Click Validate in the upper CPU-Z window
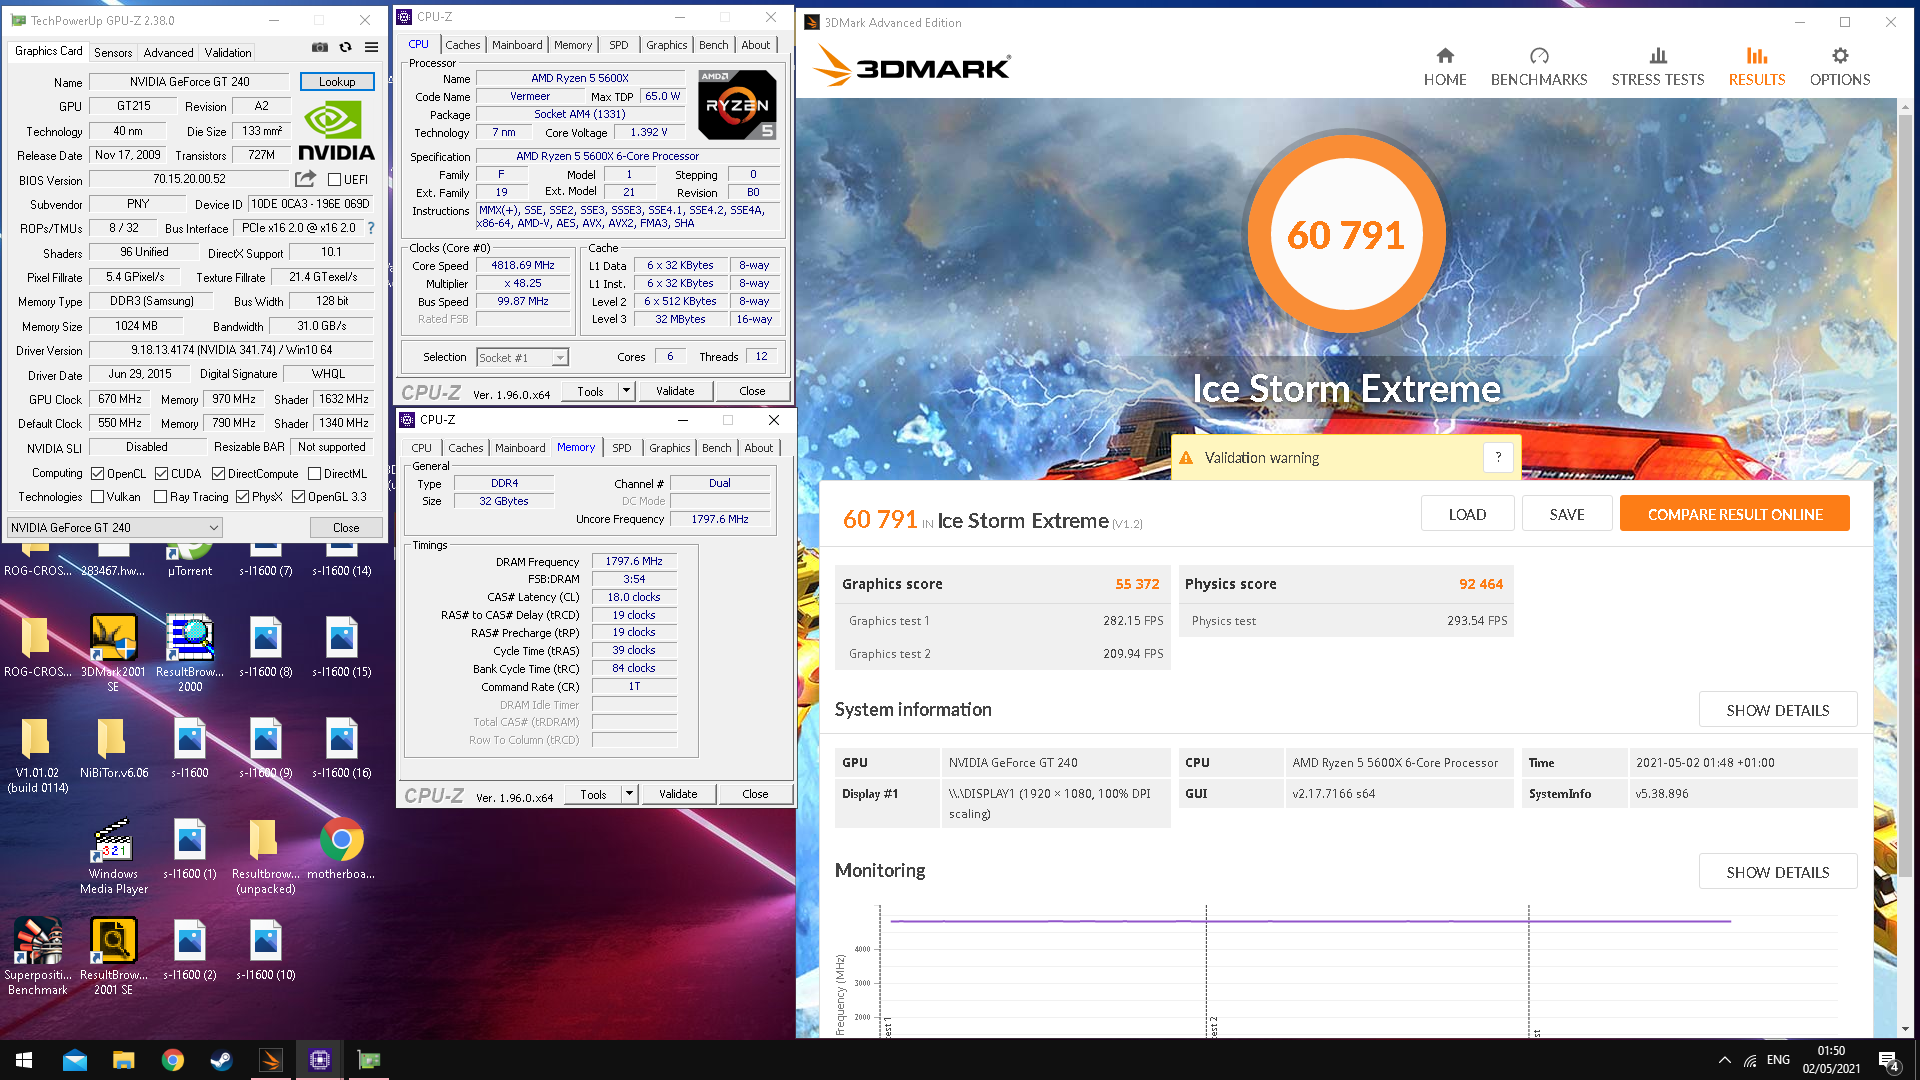Screen dimensions: 1920x1080 click(x=675, y=391)
